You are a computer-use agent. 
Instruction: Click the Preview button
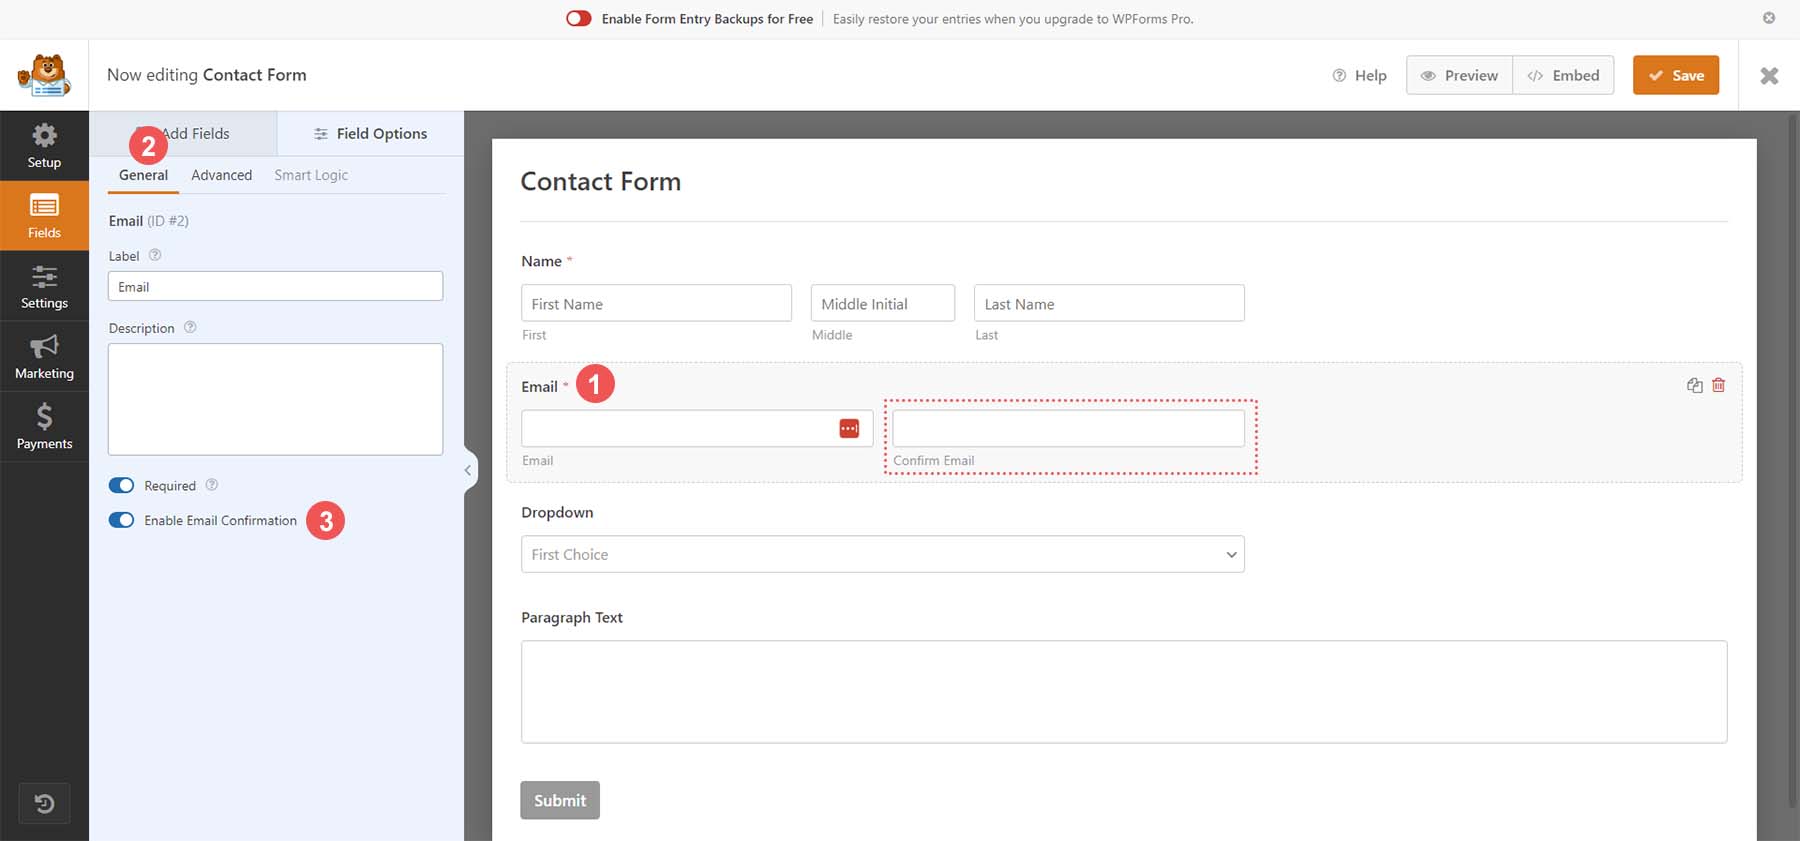1459,75
